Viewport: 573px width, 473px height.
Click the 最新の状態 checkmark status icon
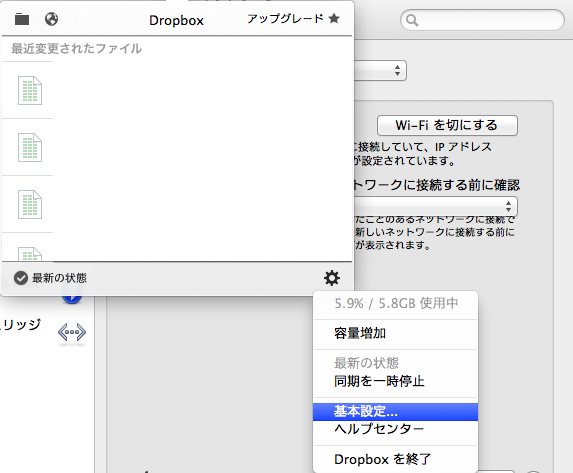(x=21, y=278)
